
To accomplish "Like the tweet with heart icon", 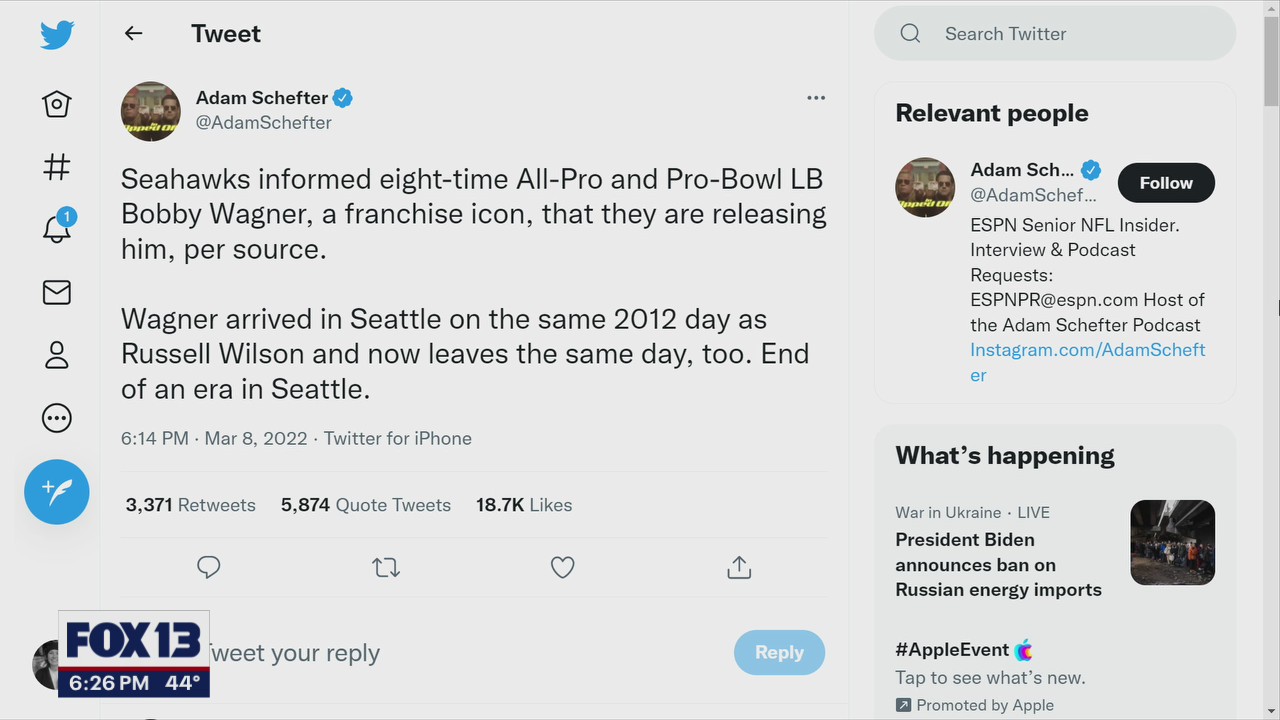I will pos(563,568).
